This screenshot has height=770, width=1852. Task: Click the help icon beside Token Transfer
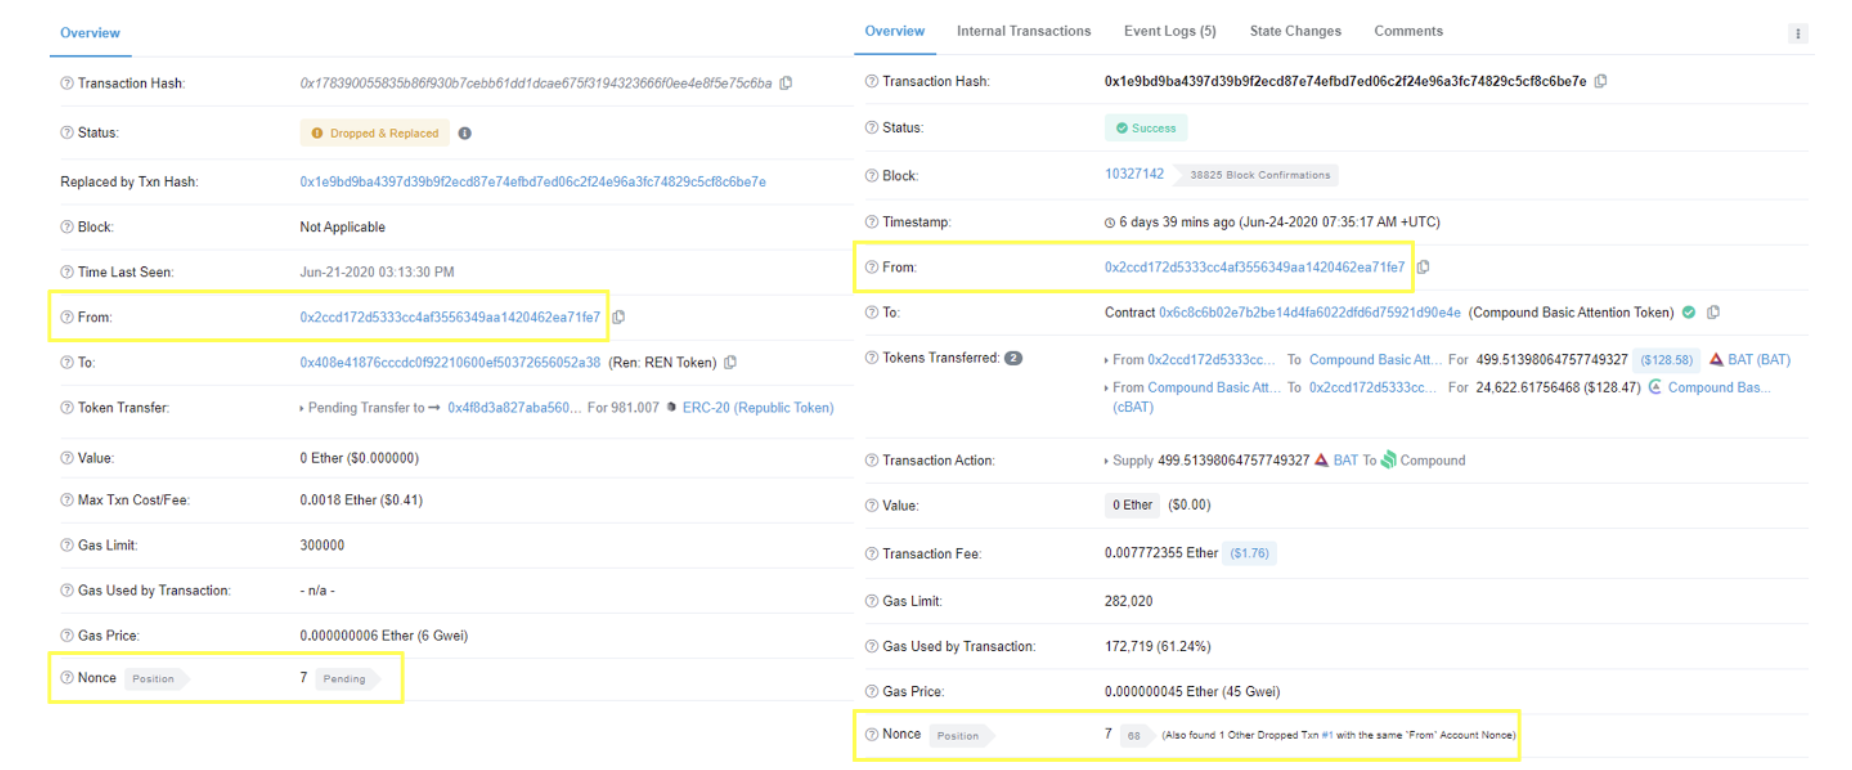pos(67,407)
